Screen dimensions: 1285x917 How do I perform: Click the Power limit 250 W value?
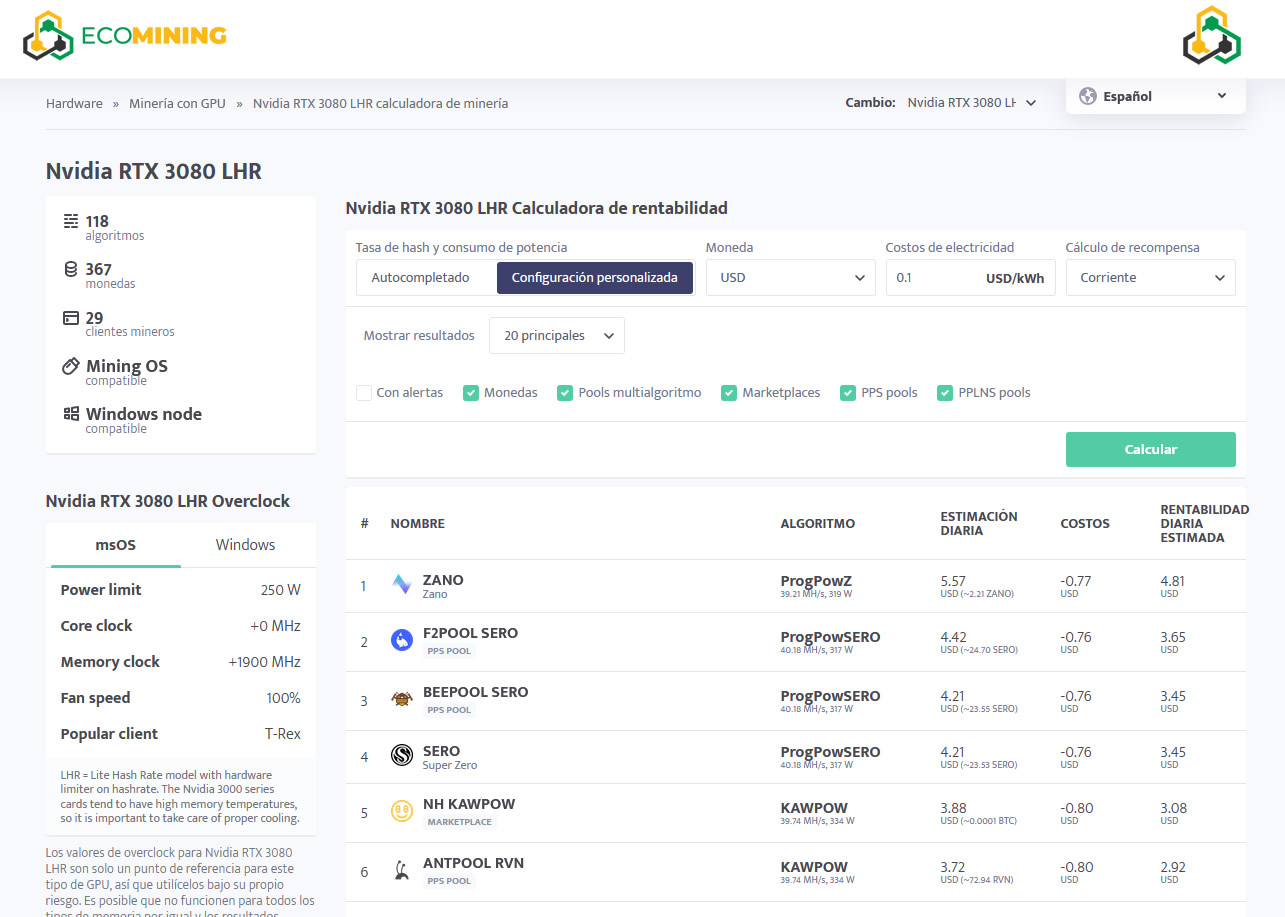pos(280,590)
